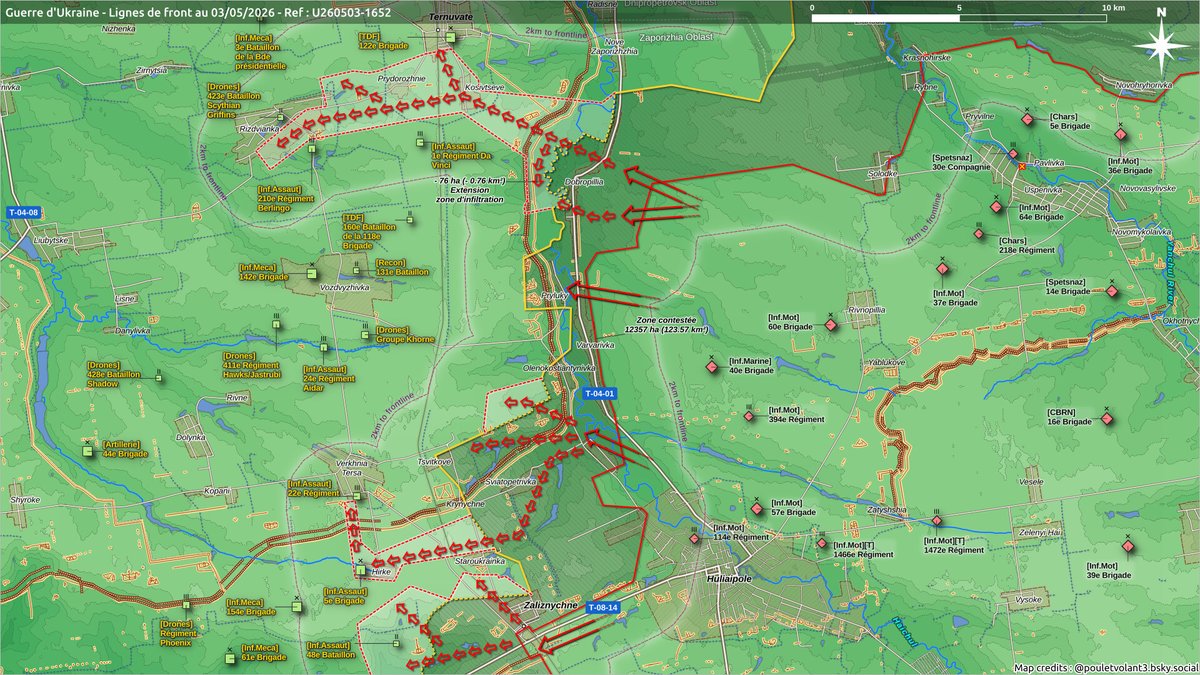Screen dimensions: 1200x675
Task: Click the 0–10 km scale bar
Action: click(959, 18)
